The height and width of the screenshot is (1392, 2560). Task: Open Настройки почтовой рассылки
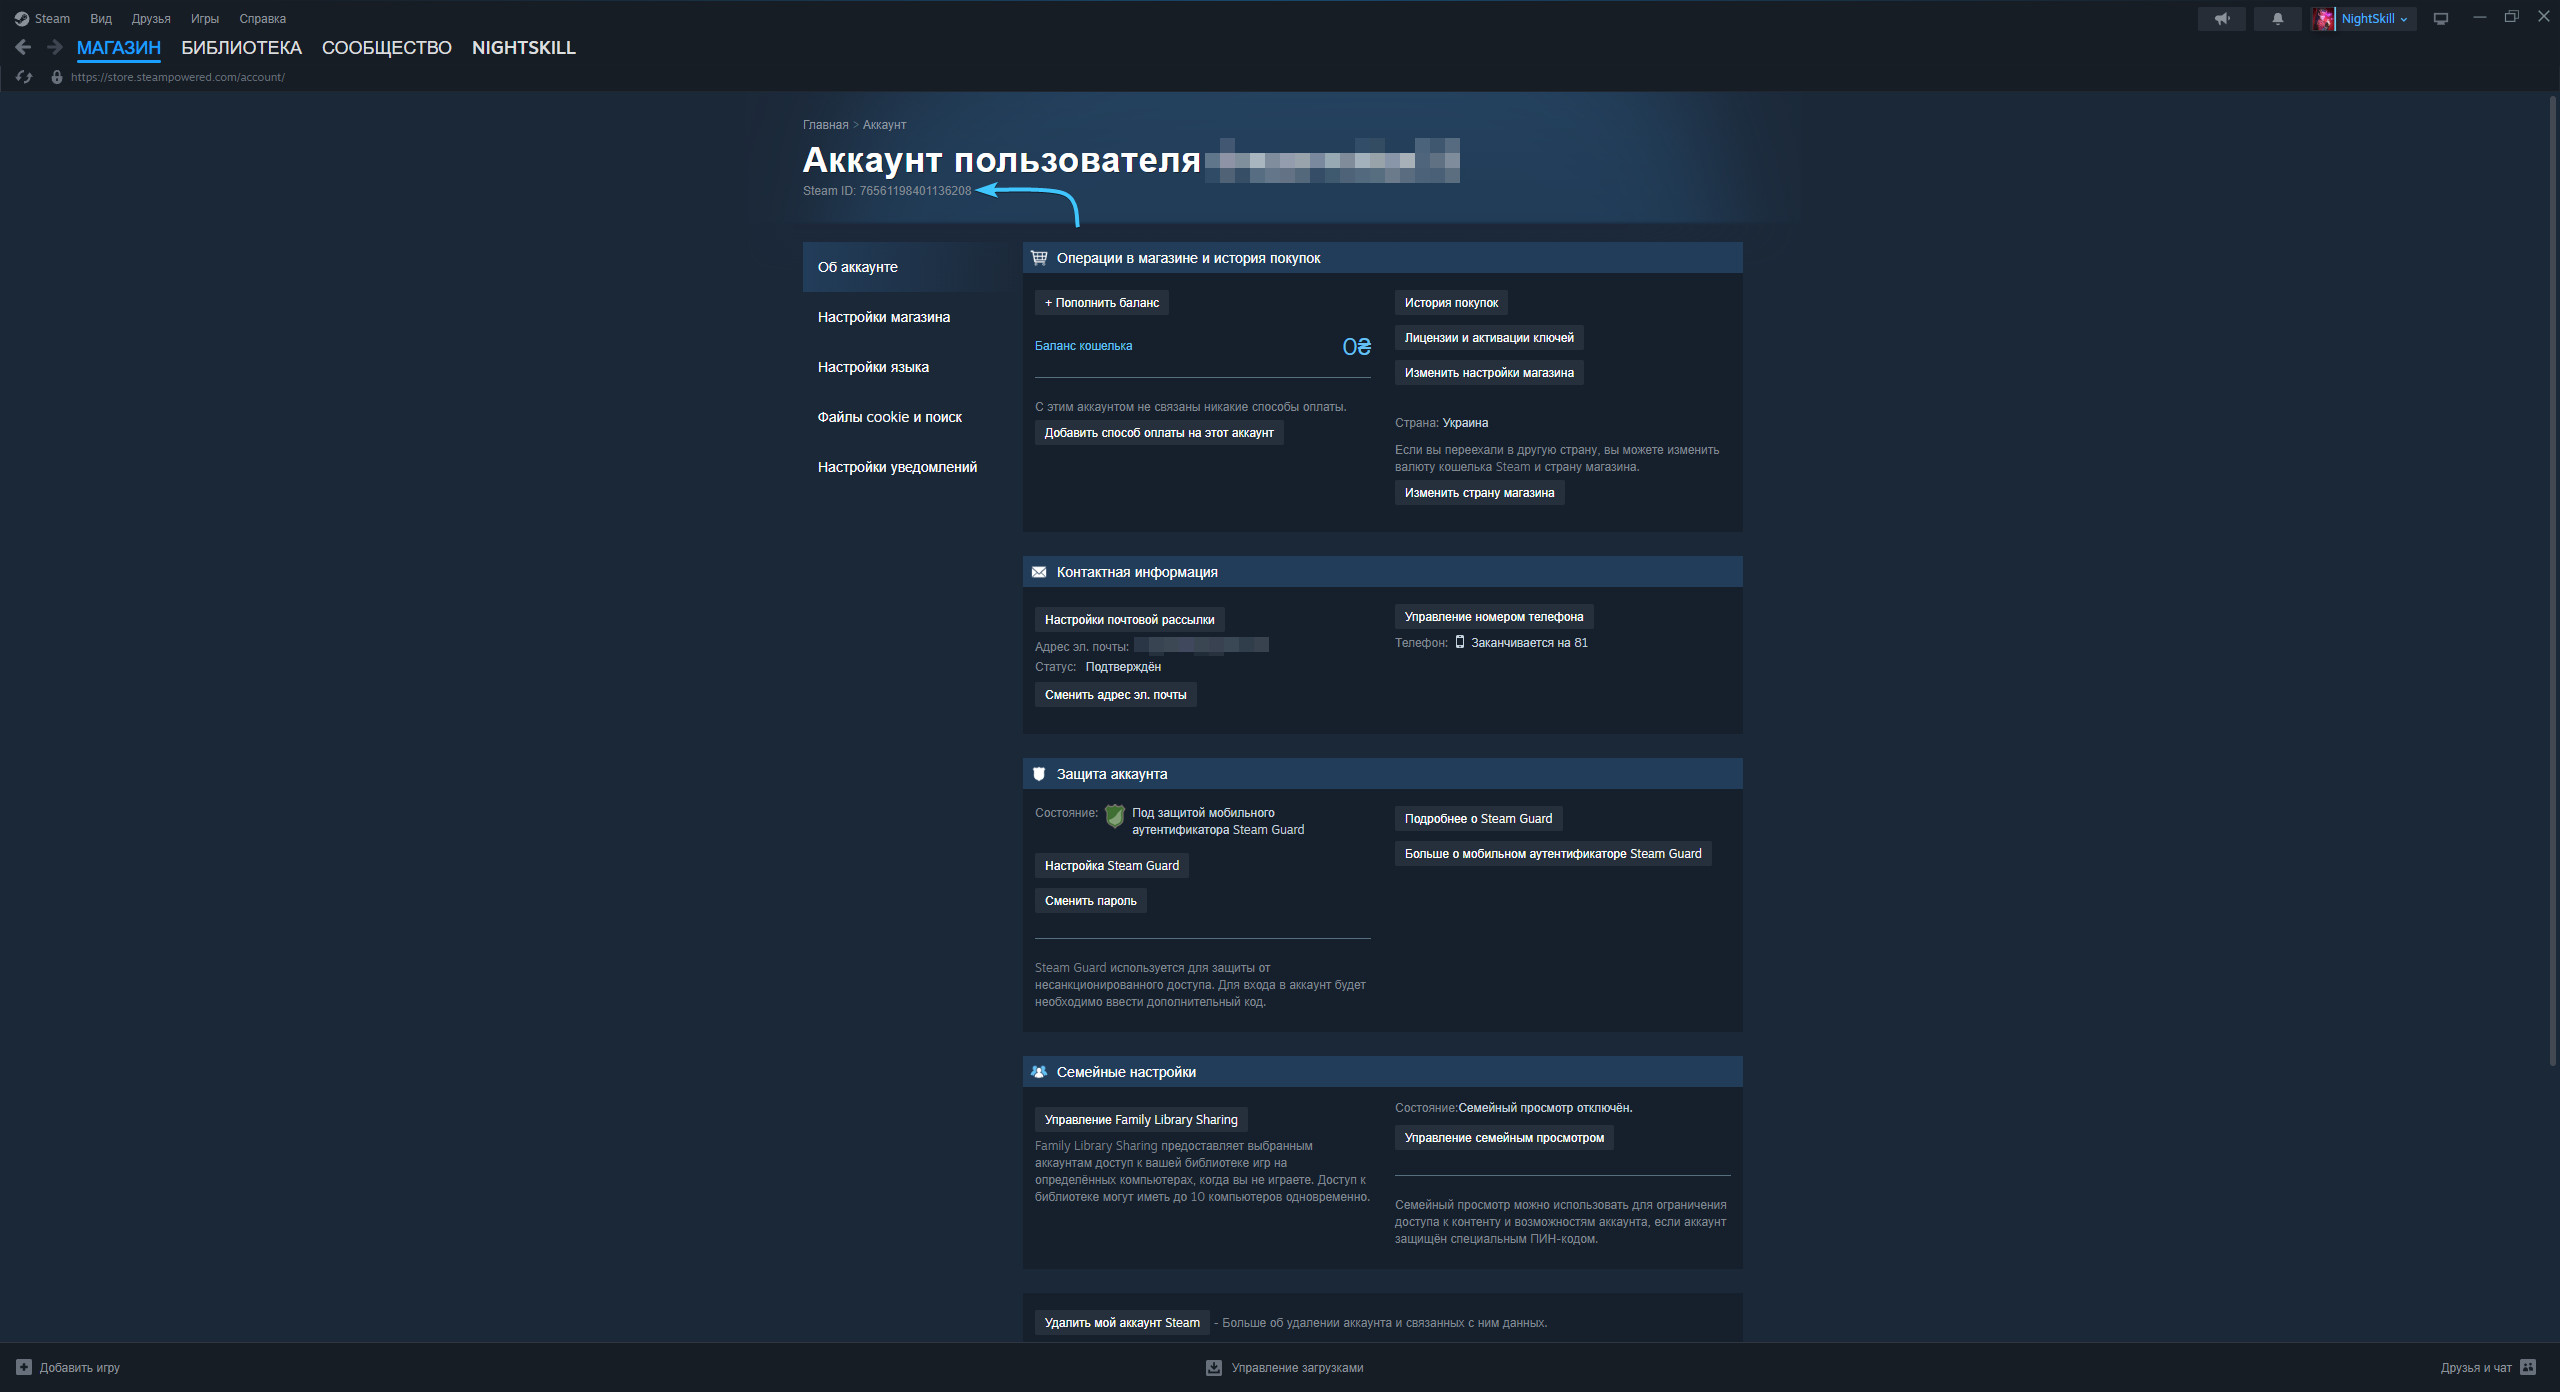[1129, 620]
